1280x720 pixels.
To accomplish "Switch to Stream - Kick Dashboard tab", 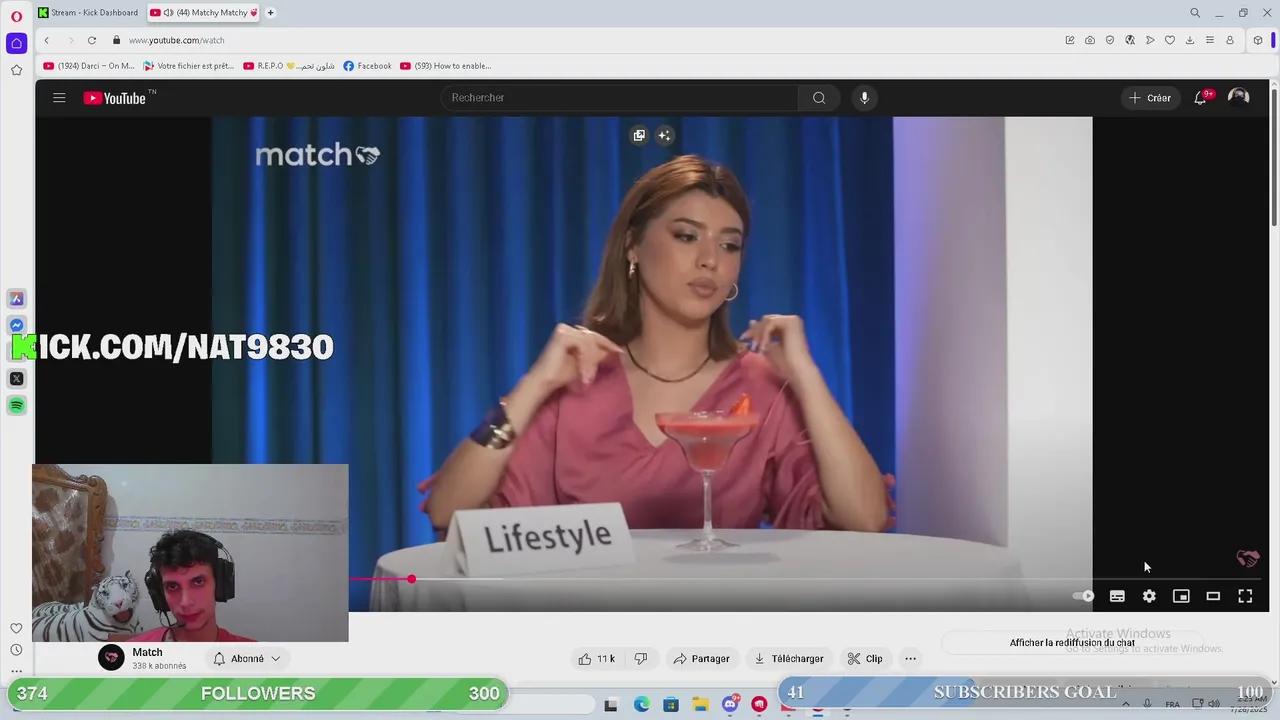I will pyautogui.click(x=89, y=13).
